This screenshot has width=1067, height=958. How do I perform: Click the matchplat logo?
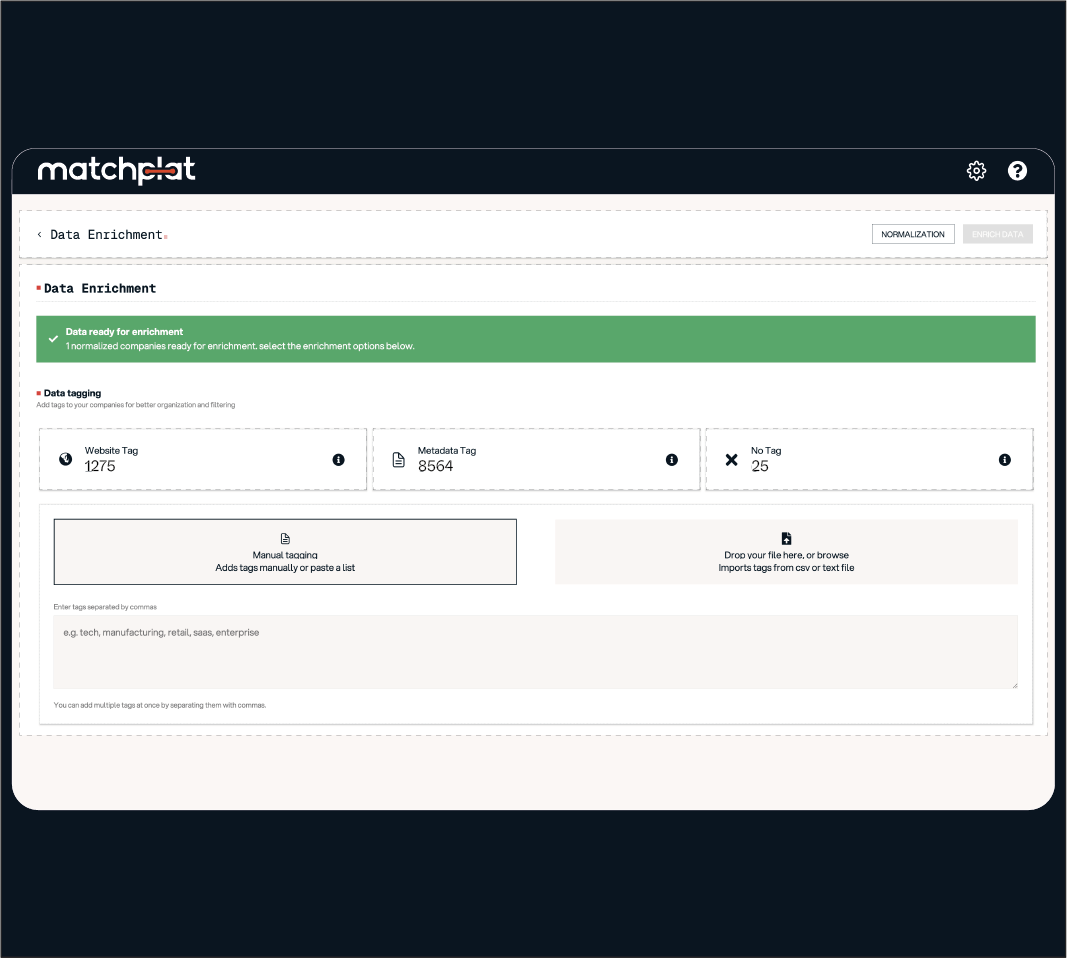(x=116, y=171)
